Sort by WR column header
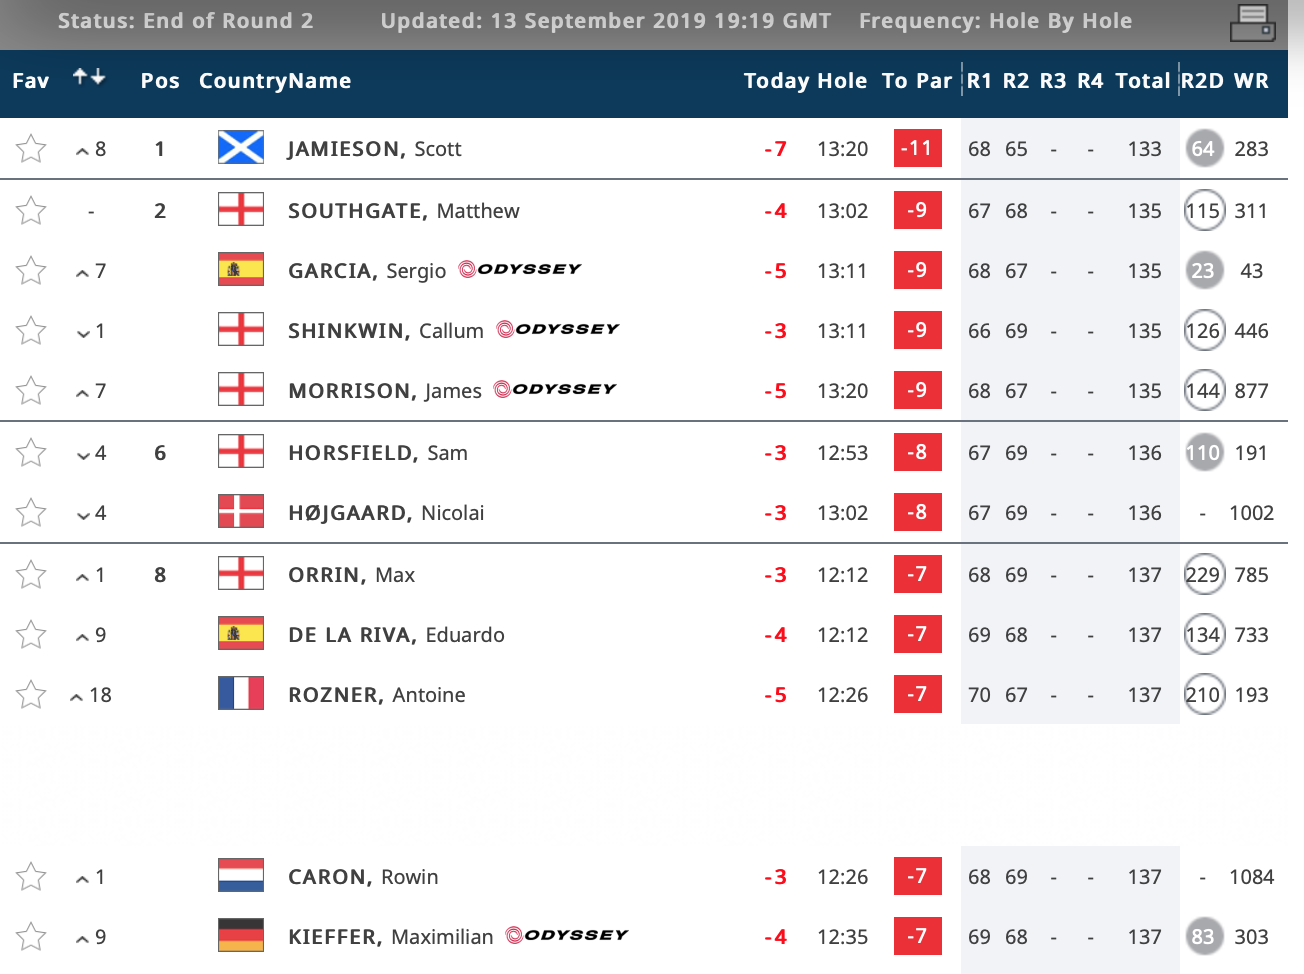This screenshot has width=1304, height=974. pos(1251,81)
